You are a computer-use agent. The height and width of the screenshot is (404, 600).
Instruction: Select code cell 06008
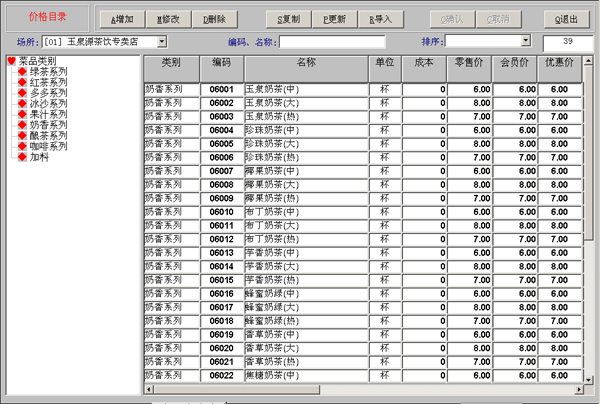point(222,185)
